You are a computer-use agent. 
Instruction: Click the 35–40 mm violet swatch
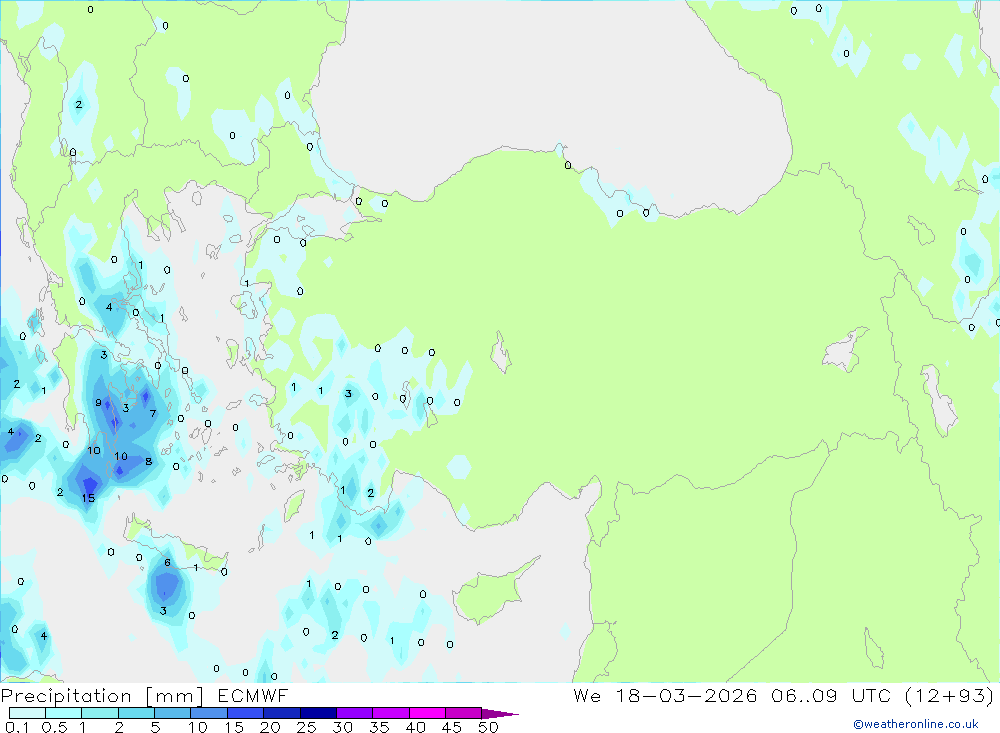click(x=391, y=713)
